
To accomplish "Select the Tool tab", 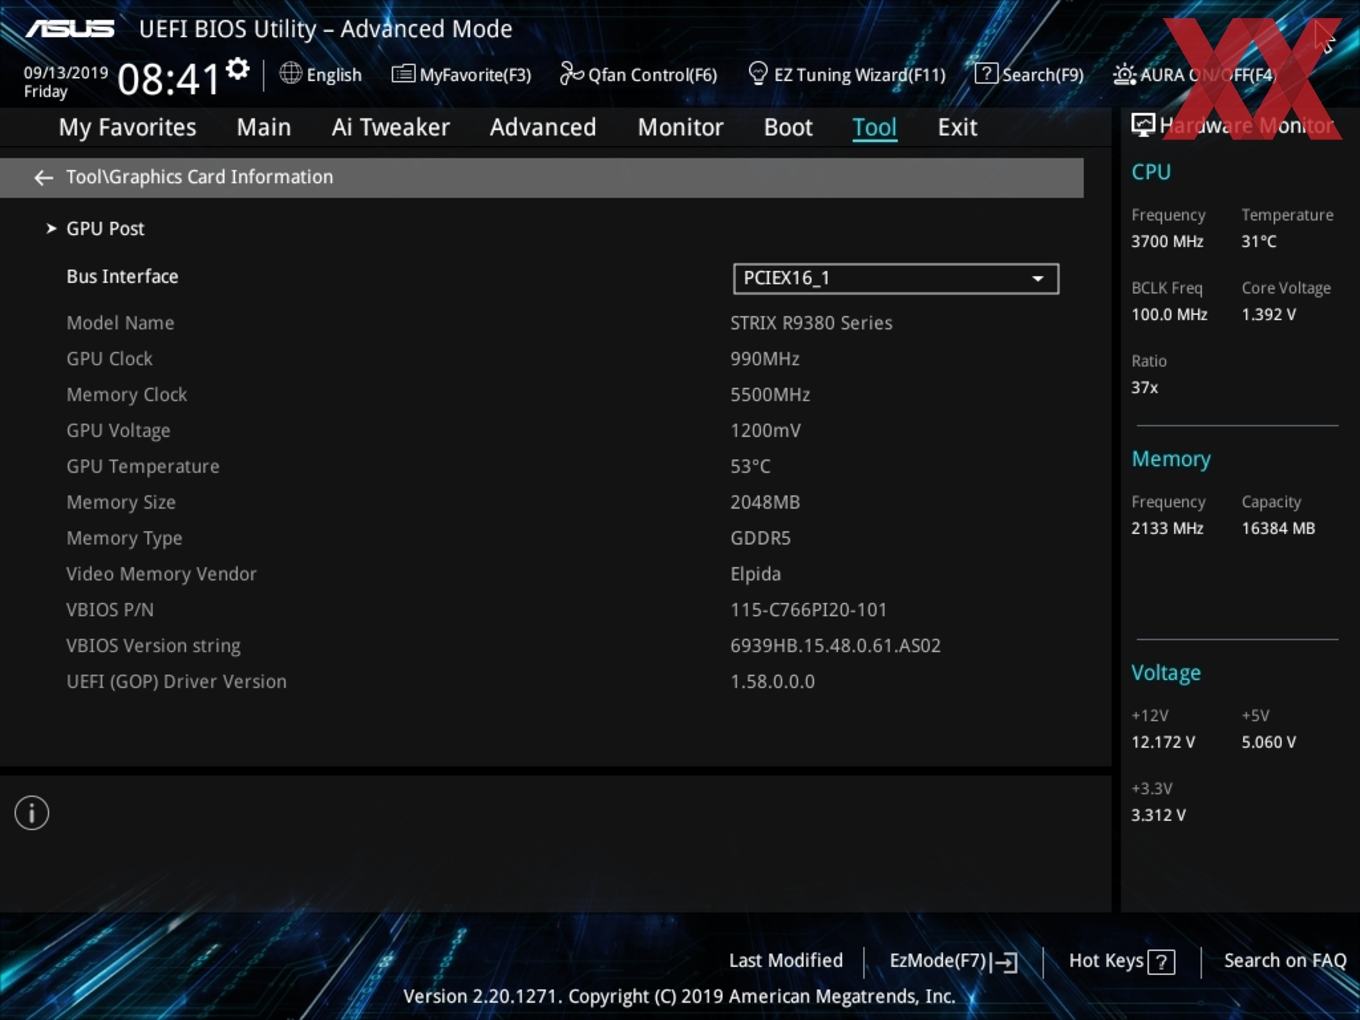I will [x=874, y=127].
